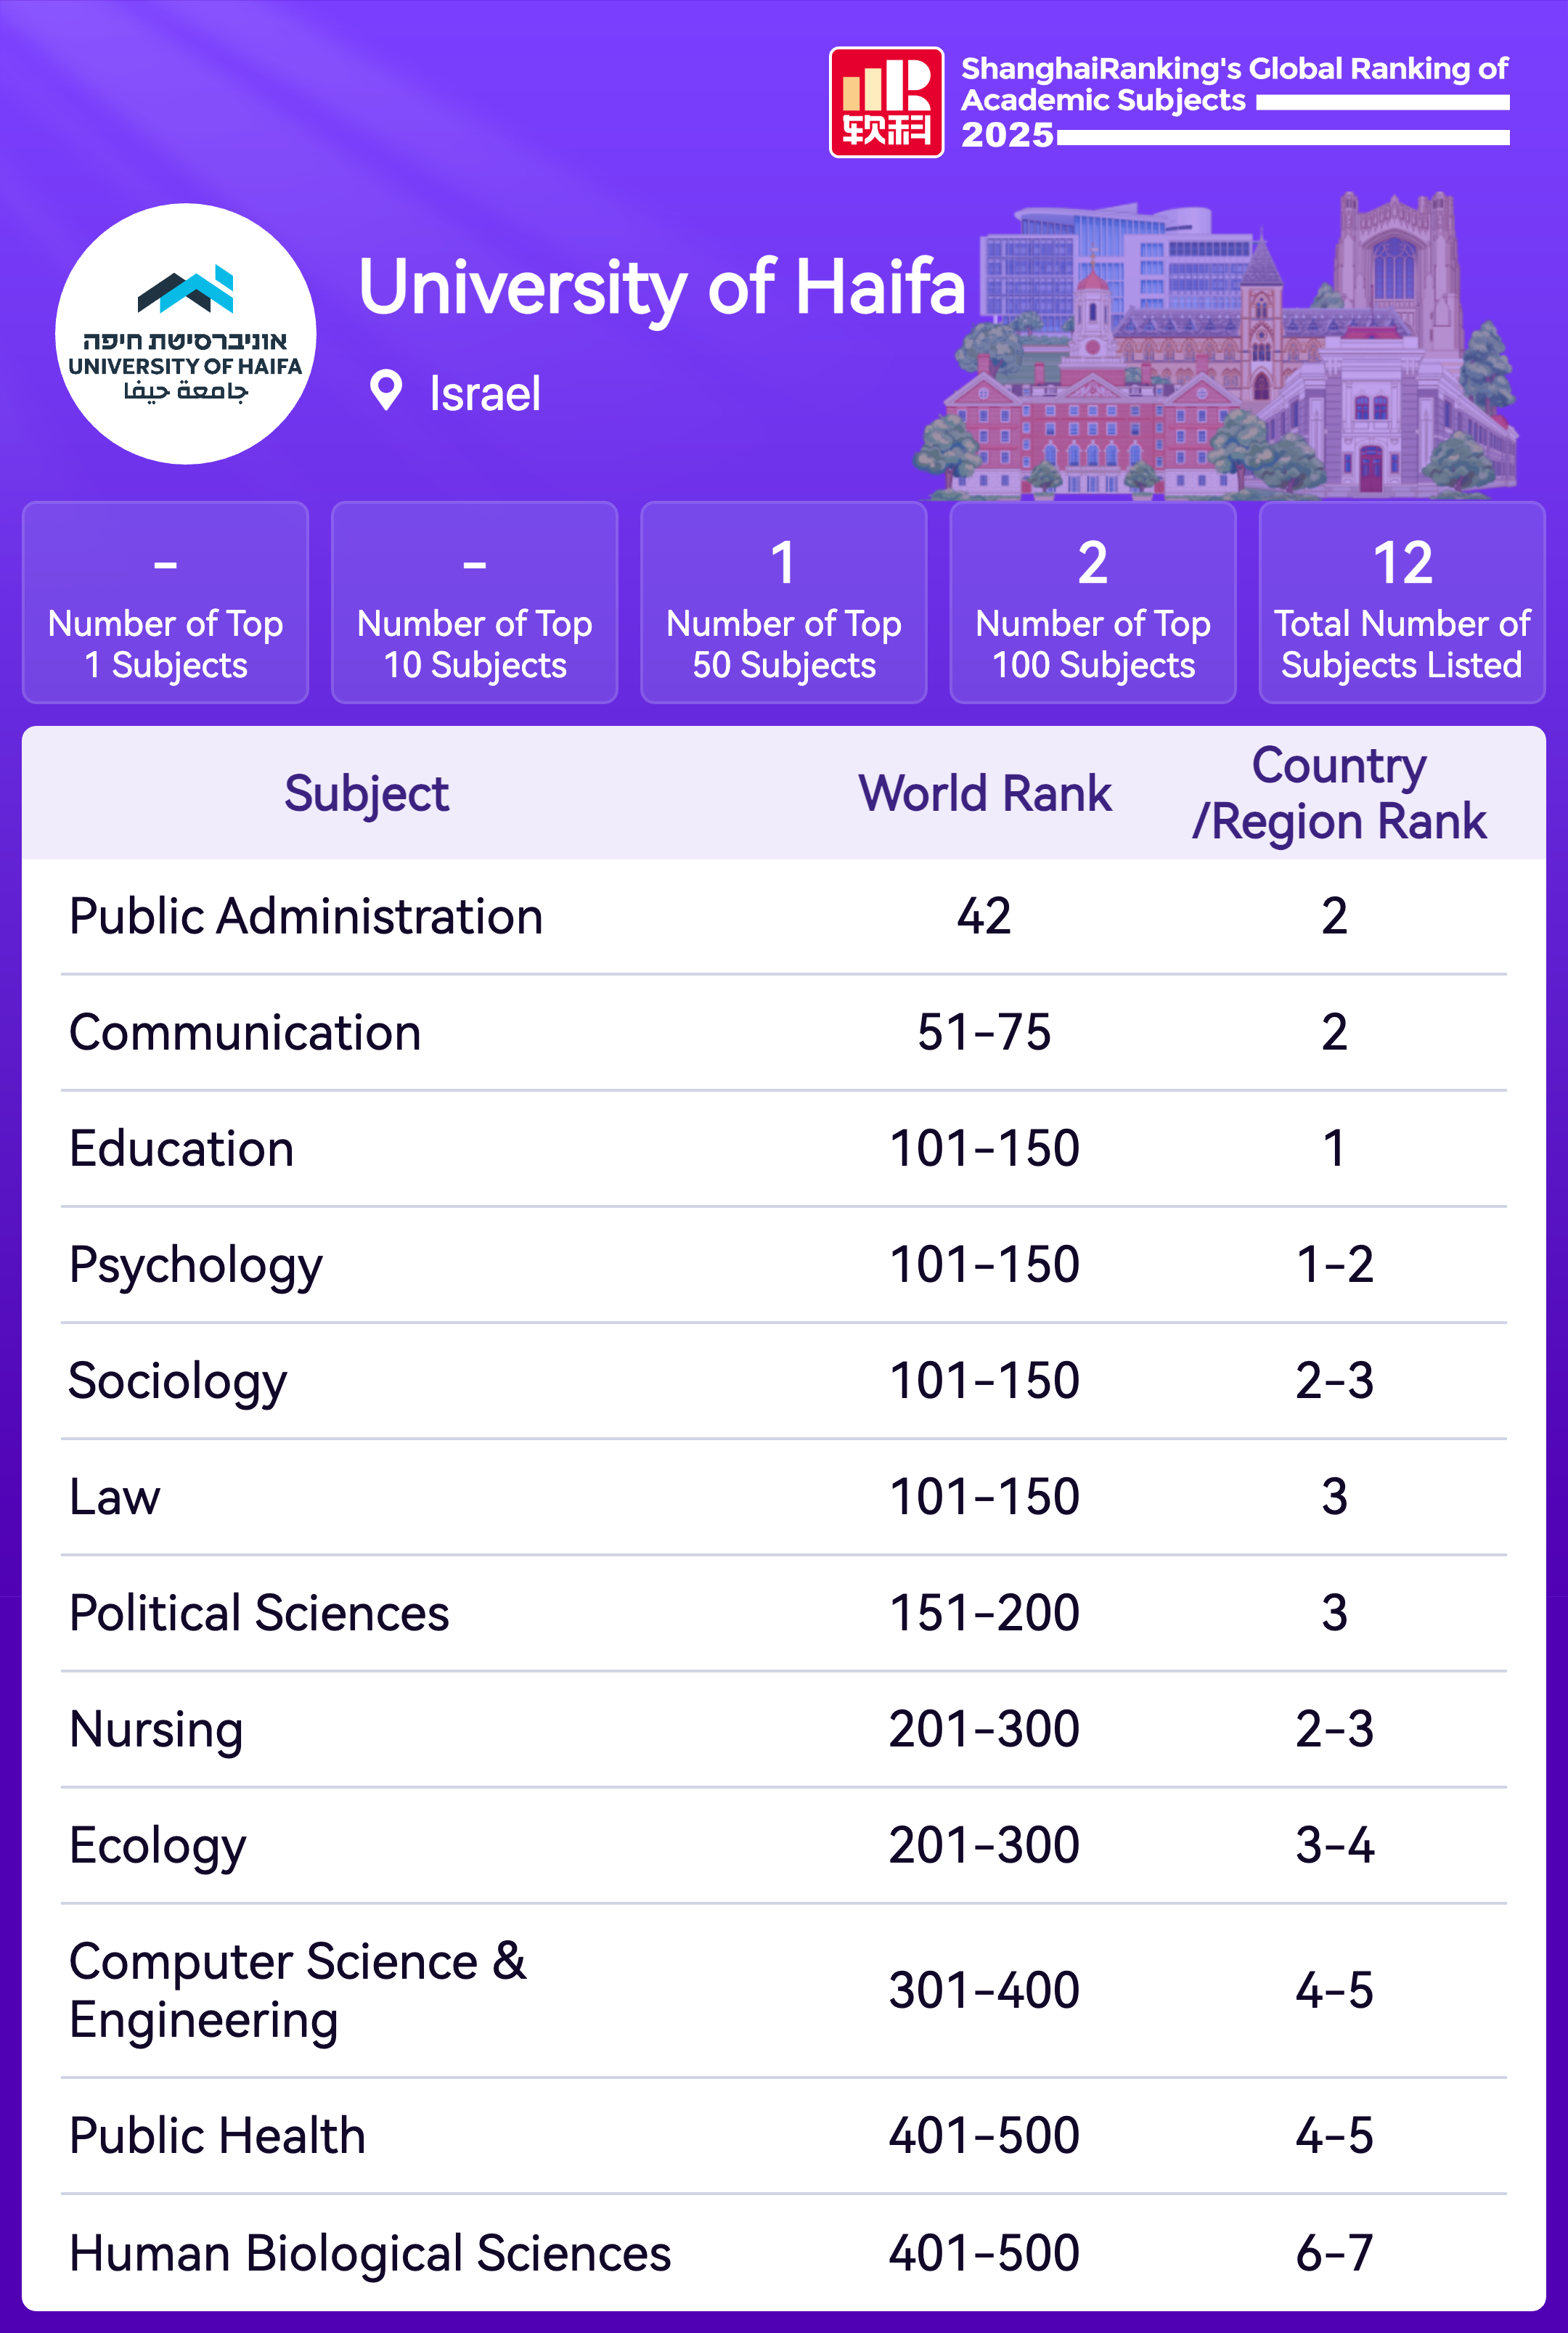Click the University of Haifa circular logo

186,334
